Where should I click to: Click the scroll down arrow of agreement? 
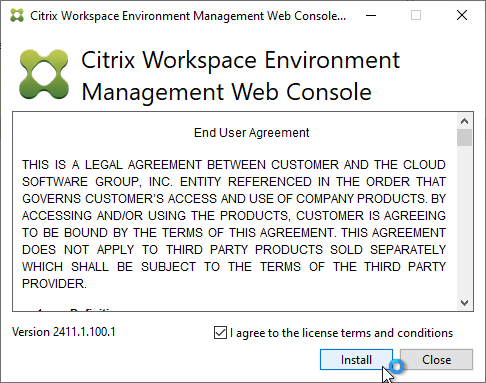click(x=464, y=303)
